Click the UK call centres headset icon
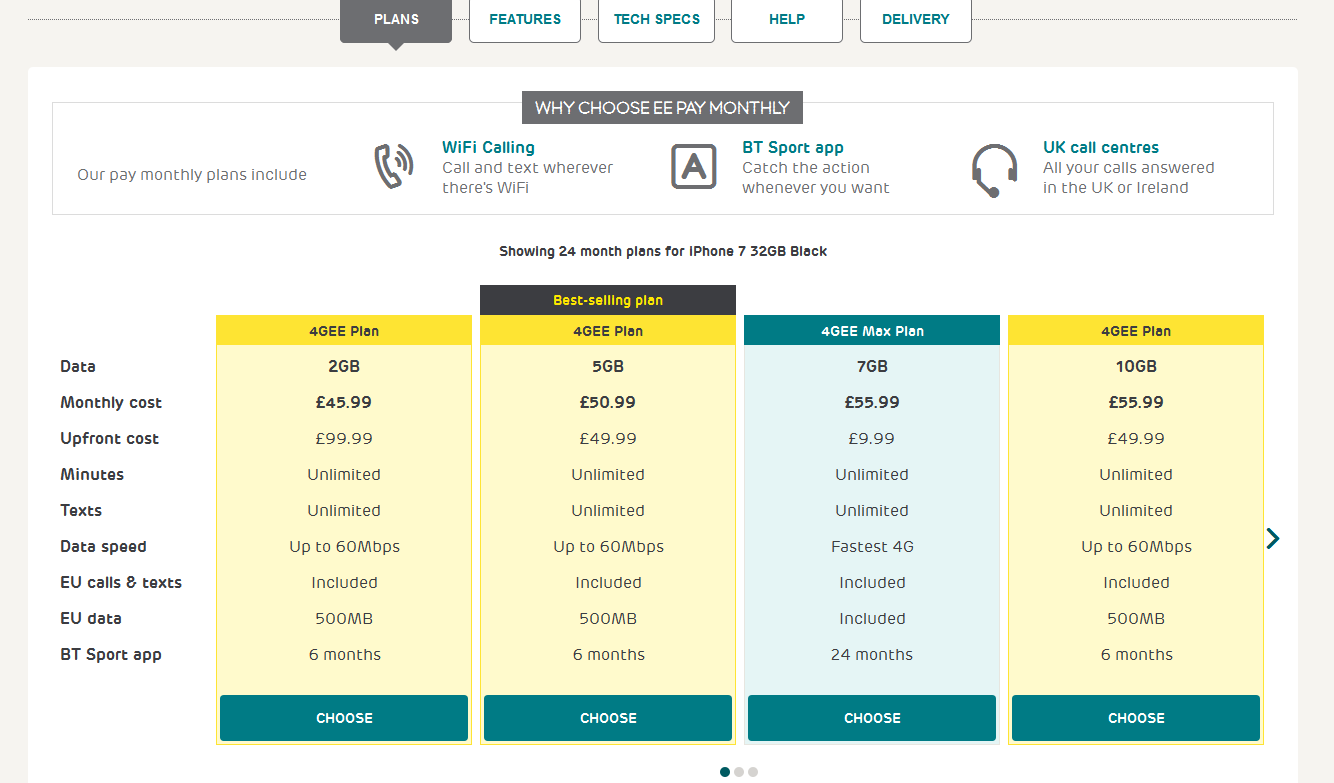Image resolution: width=1334 pixels, height=783 pixels. point(994,170)
